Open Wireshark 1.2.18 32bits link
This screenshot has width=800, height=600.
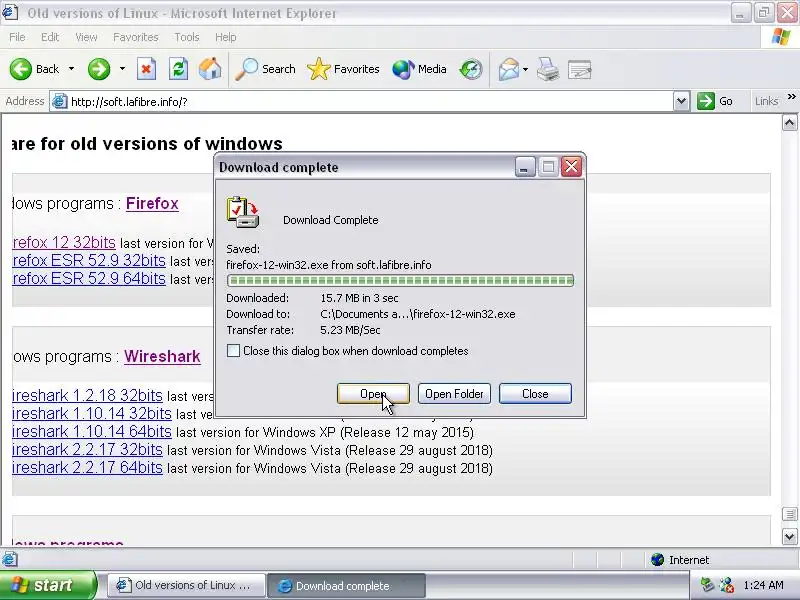click(87, 395)
